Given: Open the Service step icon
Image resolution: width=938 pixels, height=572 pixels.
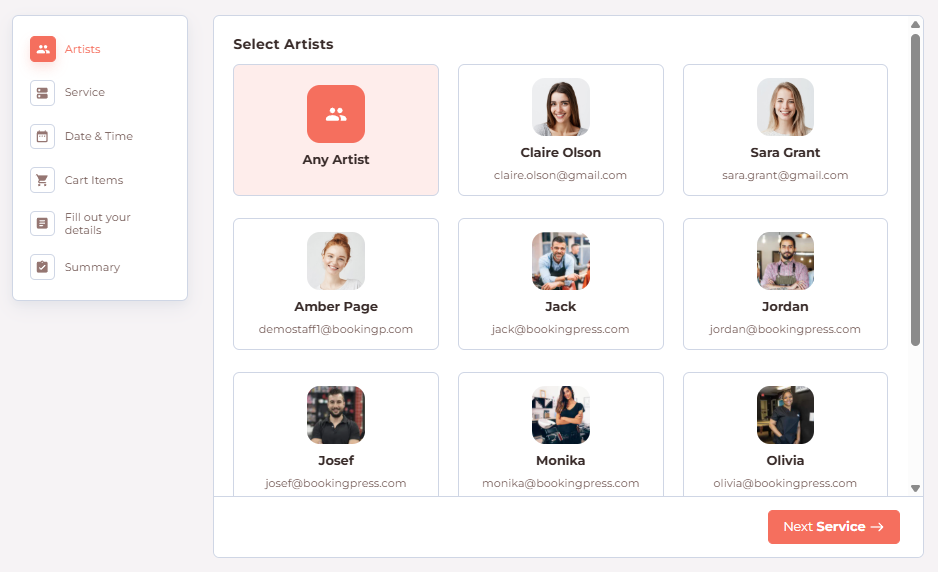Looking at the screenshot, I should (x=42, y=93).
